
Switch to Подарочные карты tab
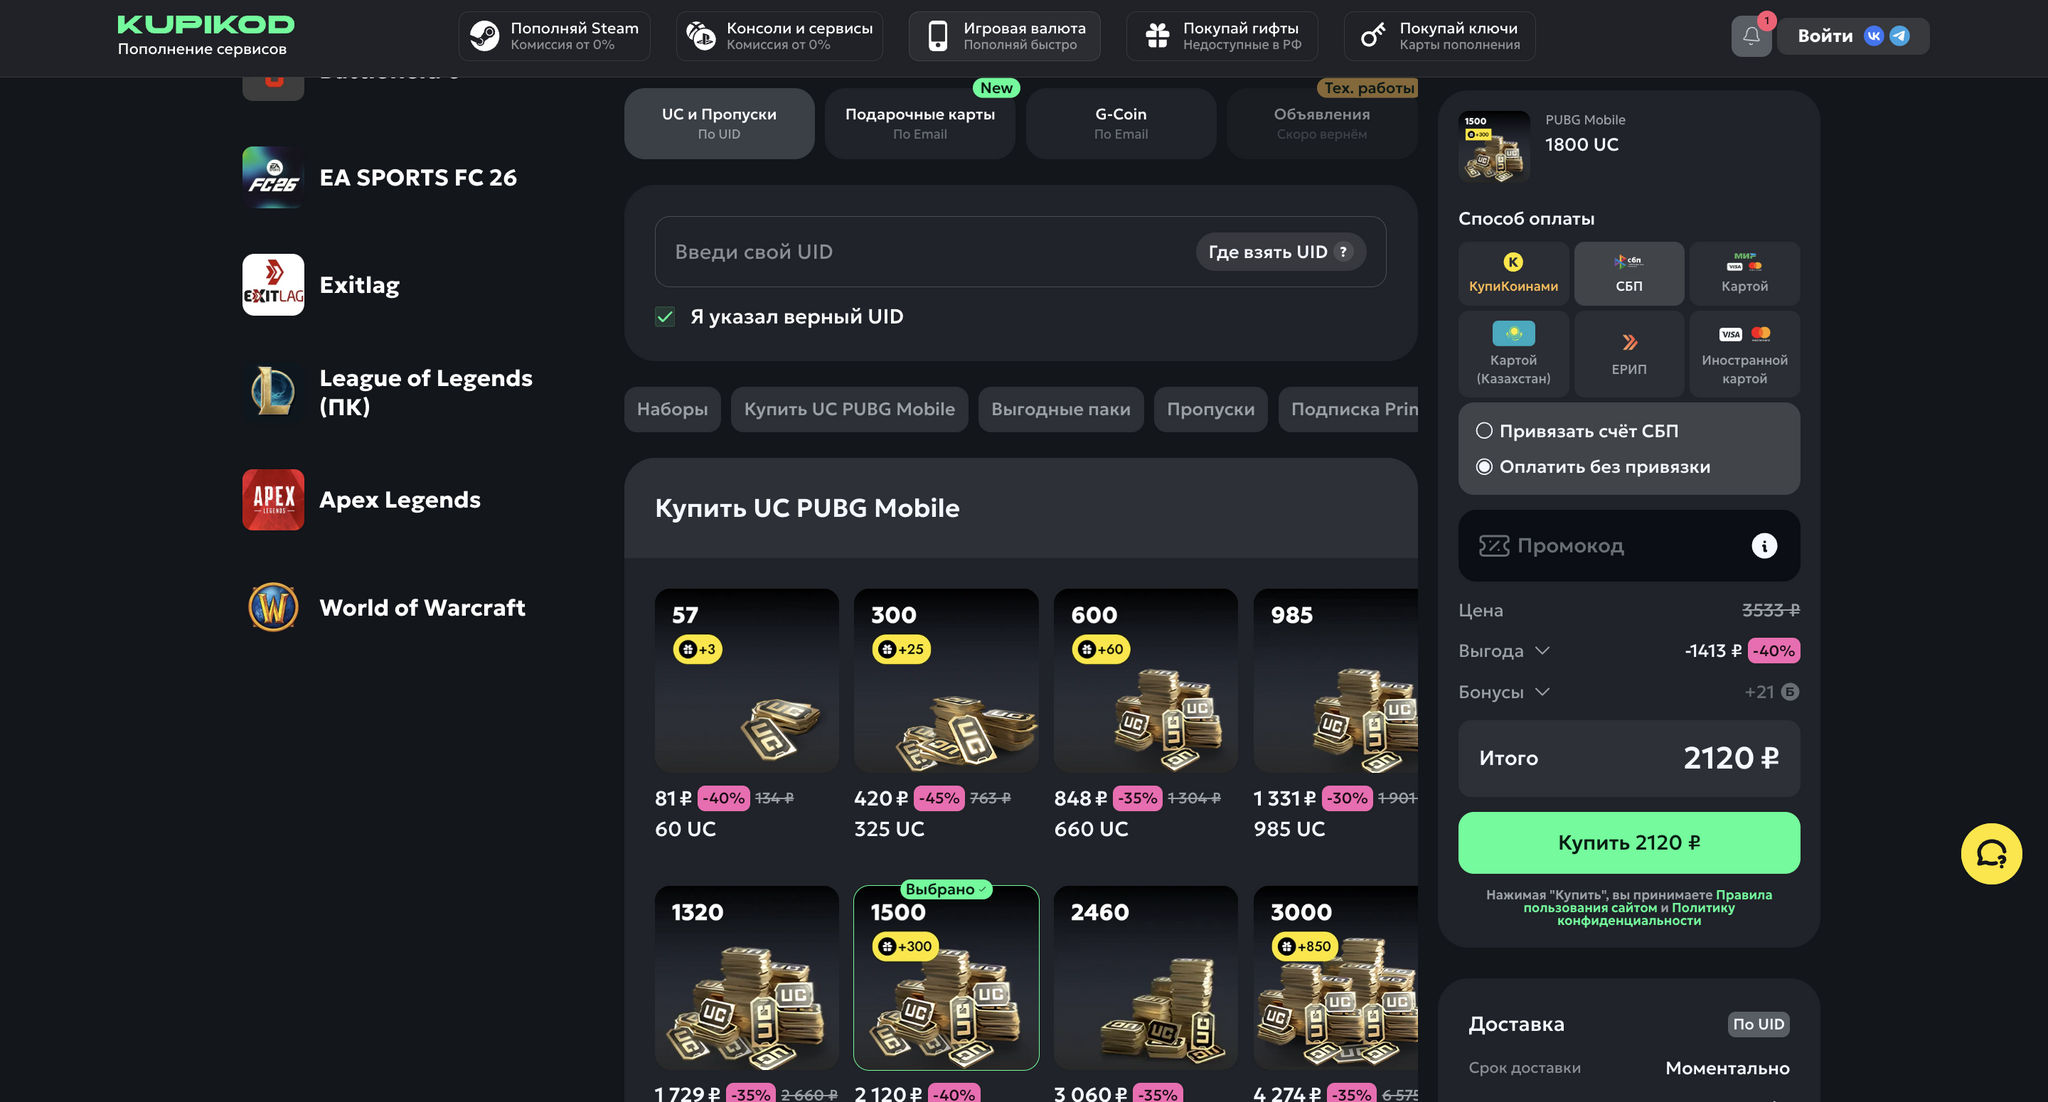pyautogui.click(x=919, y=123)
